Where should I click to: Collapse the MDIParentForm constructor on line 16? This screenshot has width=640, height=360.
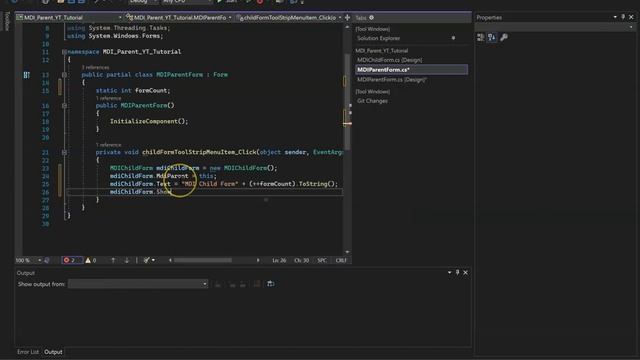(x=64, y=106)
